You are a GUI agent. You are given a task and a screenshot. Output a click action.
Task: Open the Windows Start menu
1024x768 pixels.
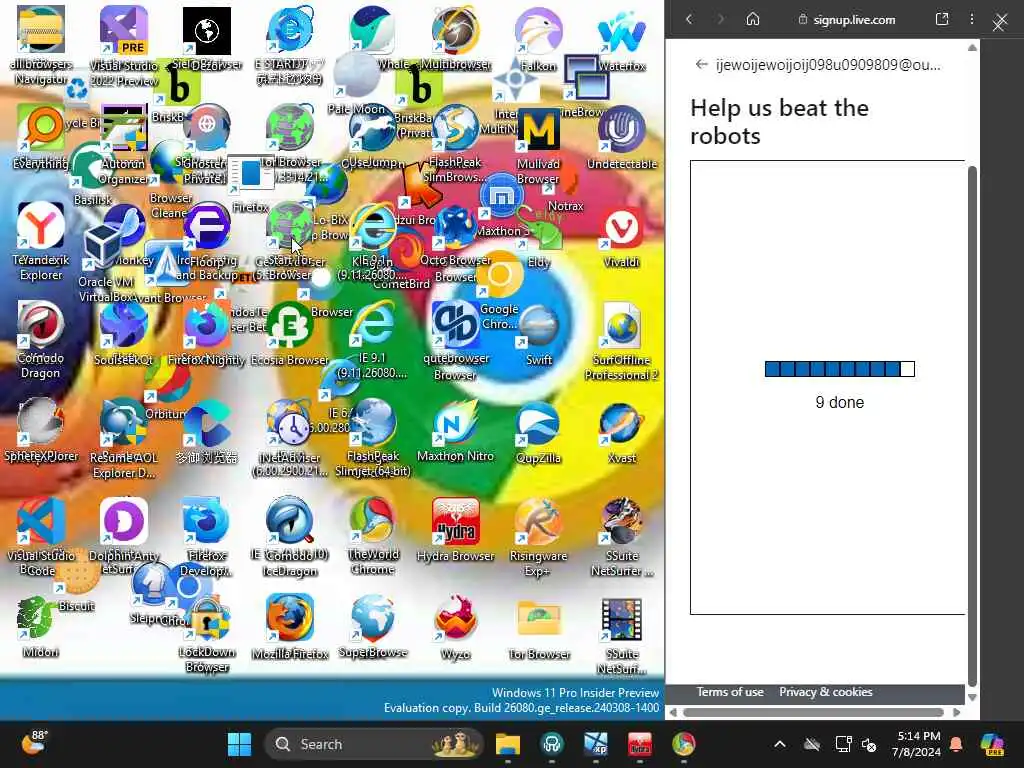pos(239,744)
